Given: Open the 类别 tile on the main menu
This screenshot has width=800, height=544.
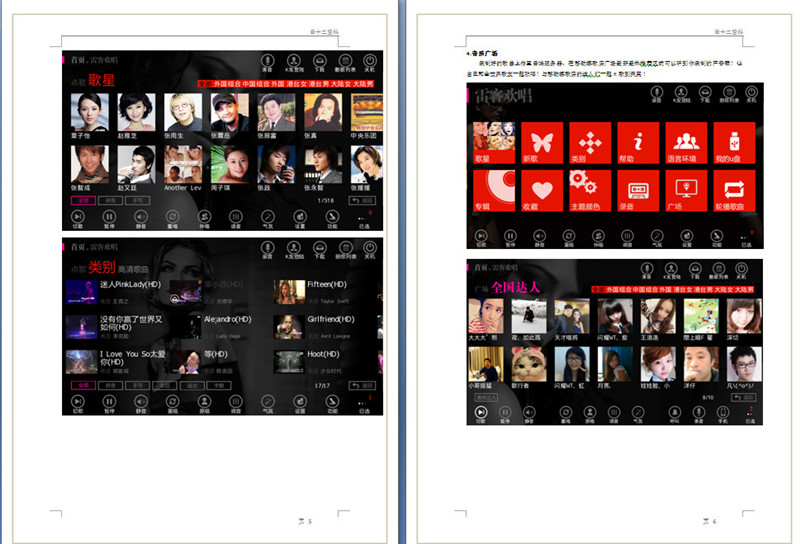Looking at the screenshot, I should [x=590, y=143].
